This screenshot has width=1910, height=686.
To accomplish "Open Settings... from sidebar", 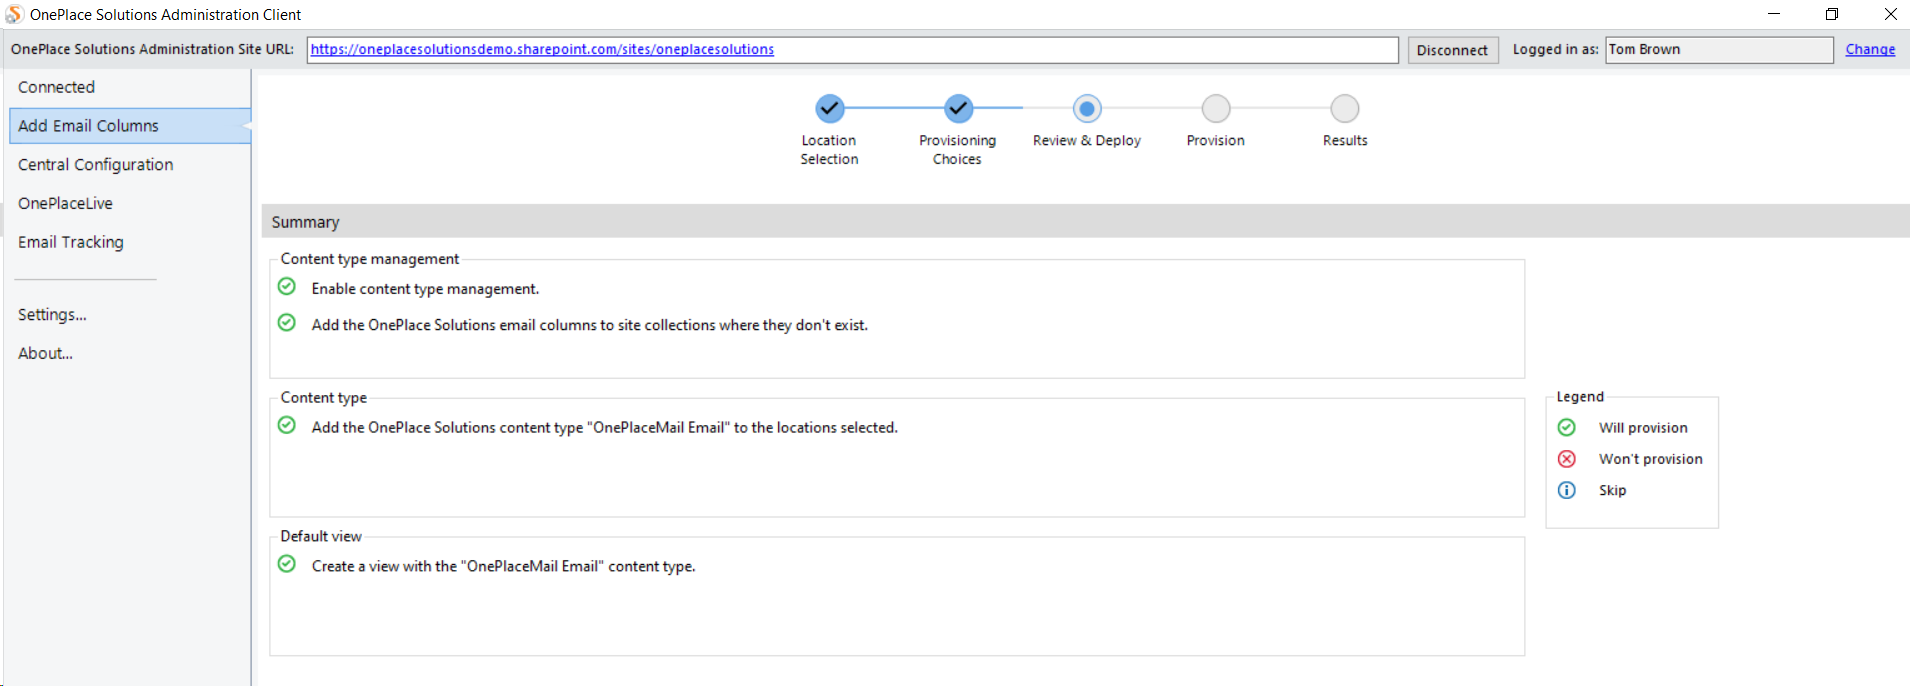I will tap(129, 315).
